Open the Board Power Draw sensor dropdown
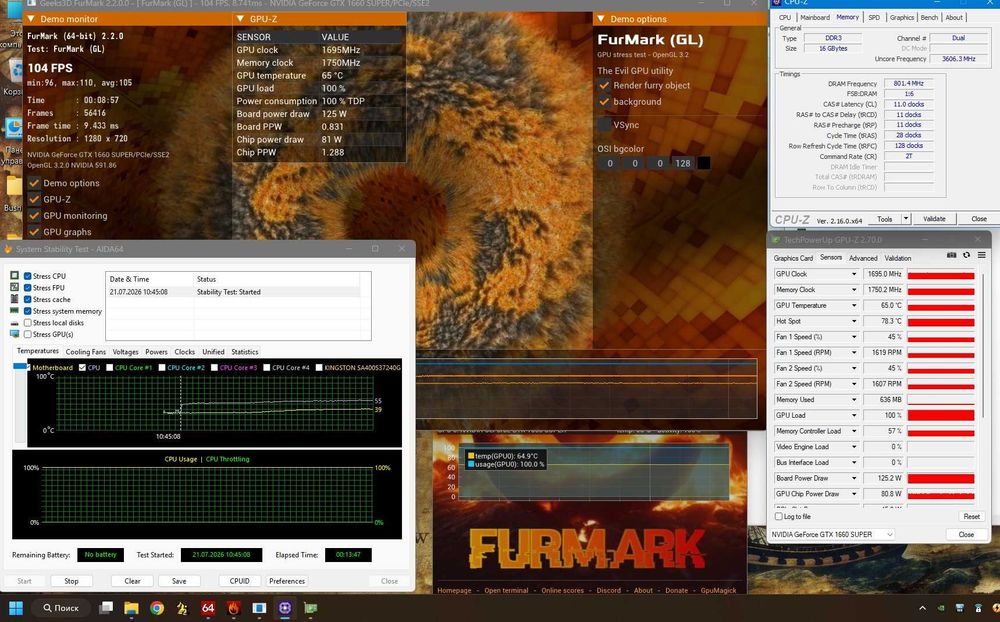Screen dimensions: 1000x622 [854, 478]
